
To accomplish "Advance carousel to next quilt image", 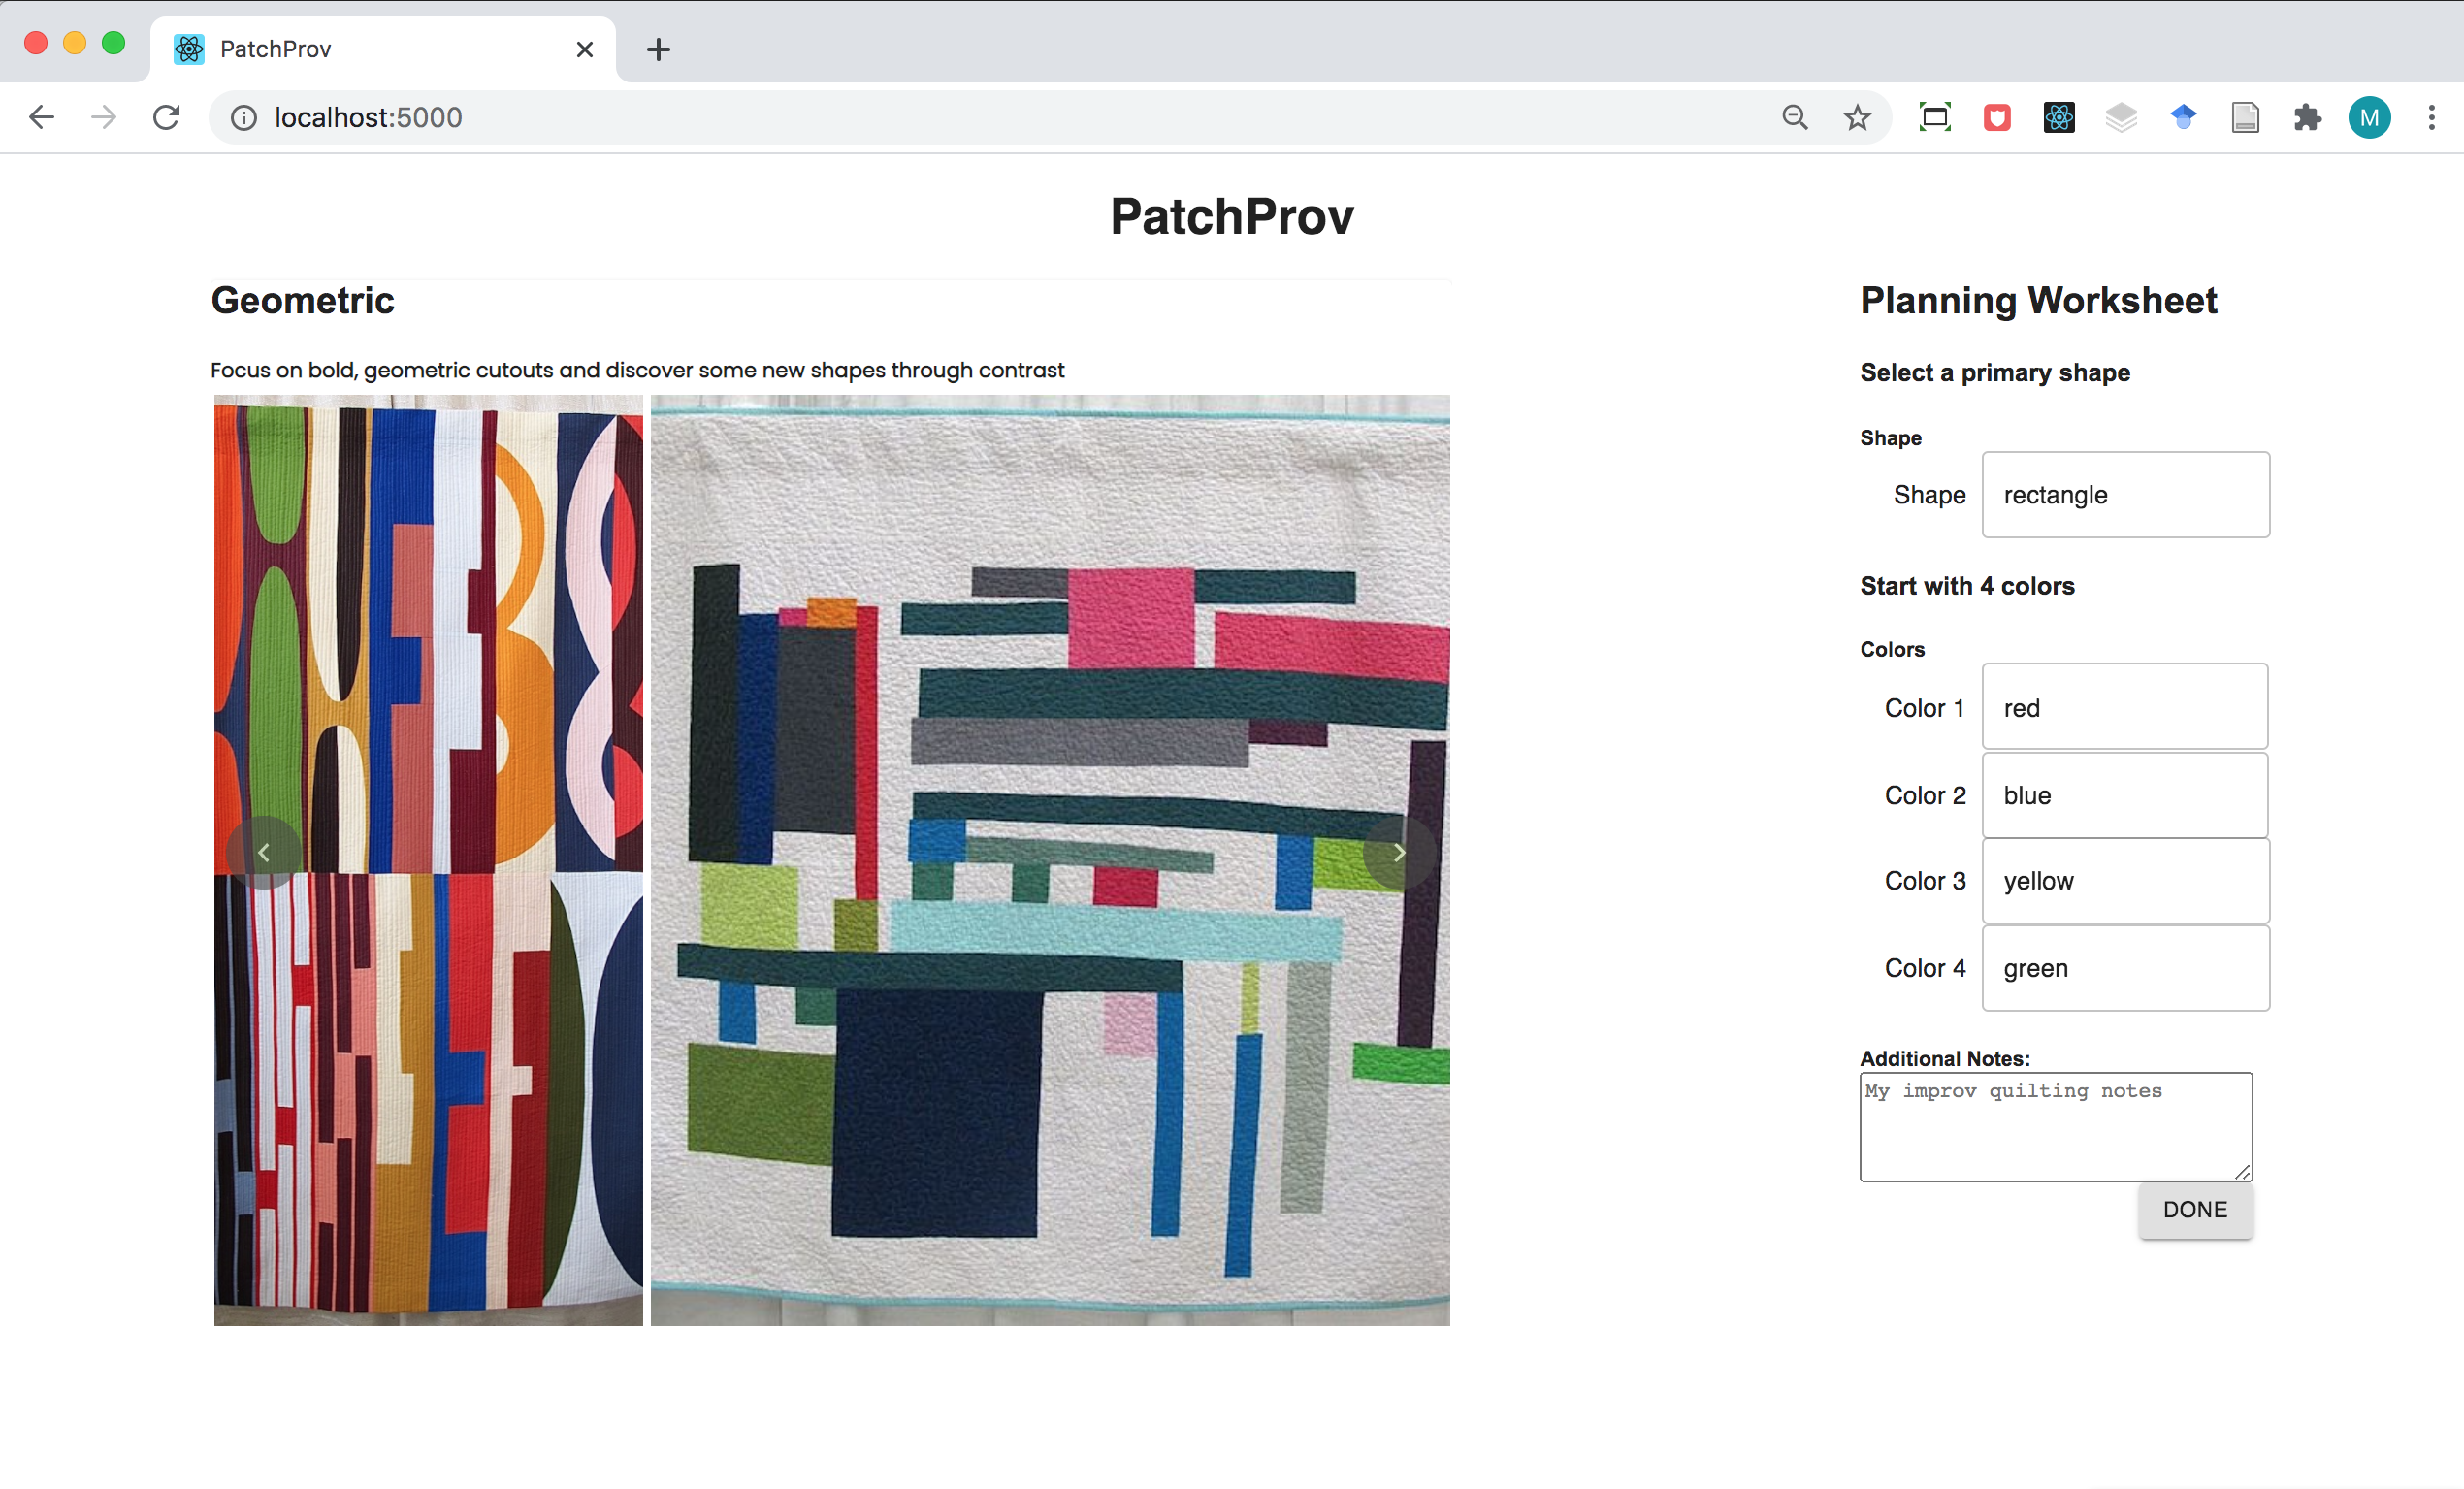I will tap(1399, 853).
